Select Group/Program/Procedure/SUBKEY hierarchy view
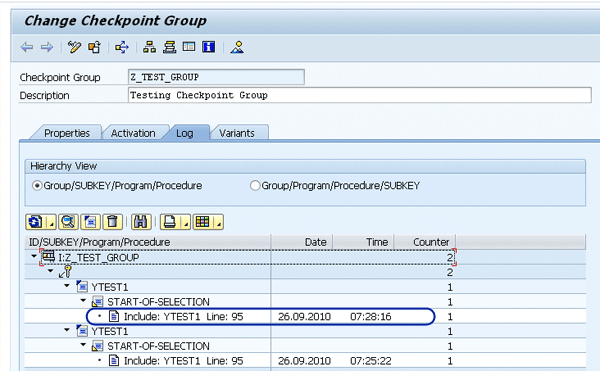This screenshot has height=371, width=600. click(255, 186)
